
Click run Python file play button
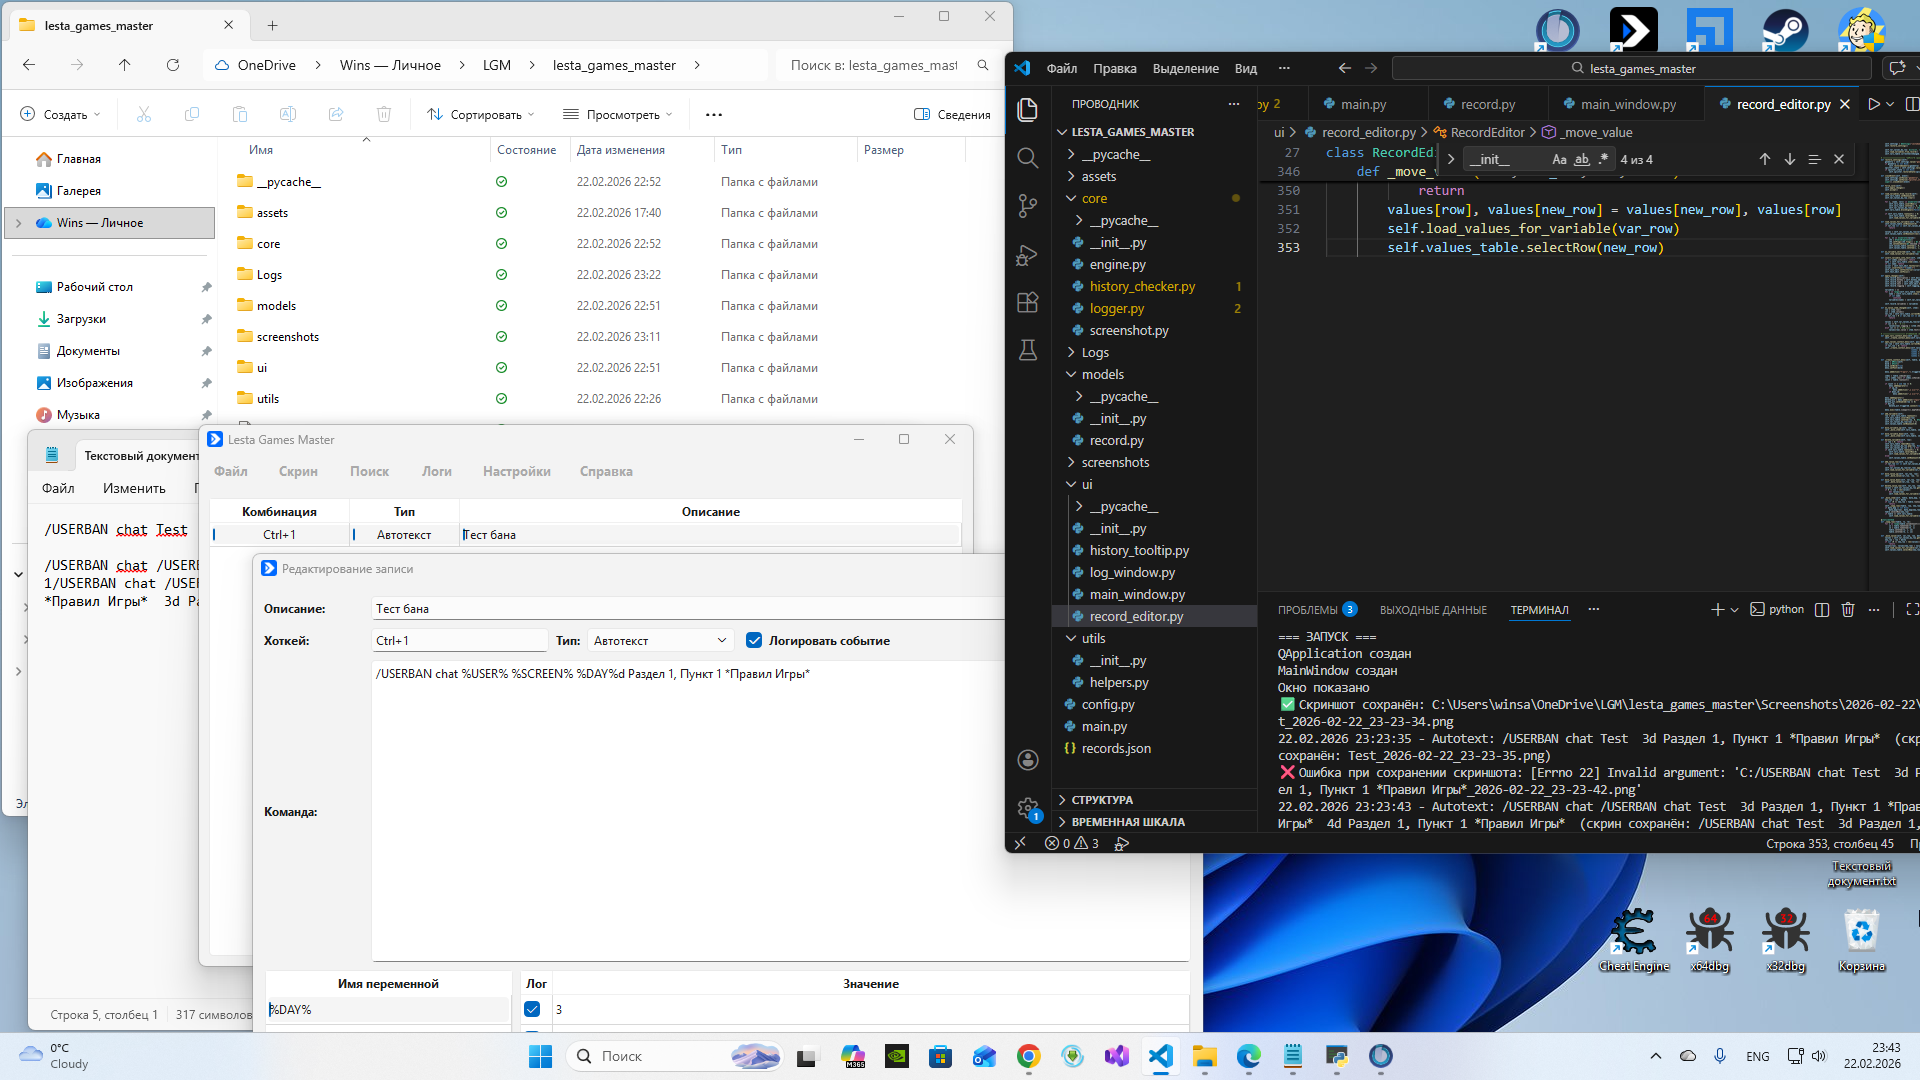point(1874,104)
